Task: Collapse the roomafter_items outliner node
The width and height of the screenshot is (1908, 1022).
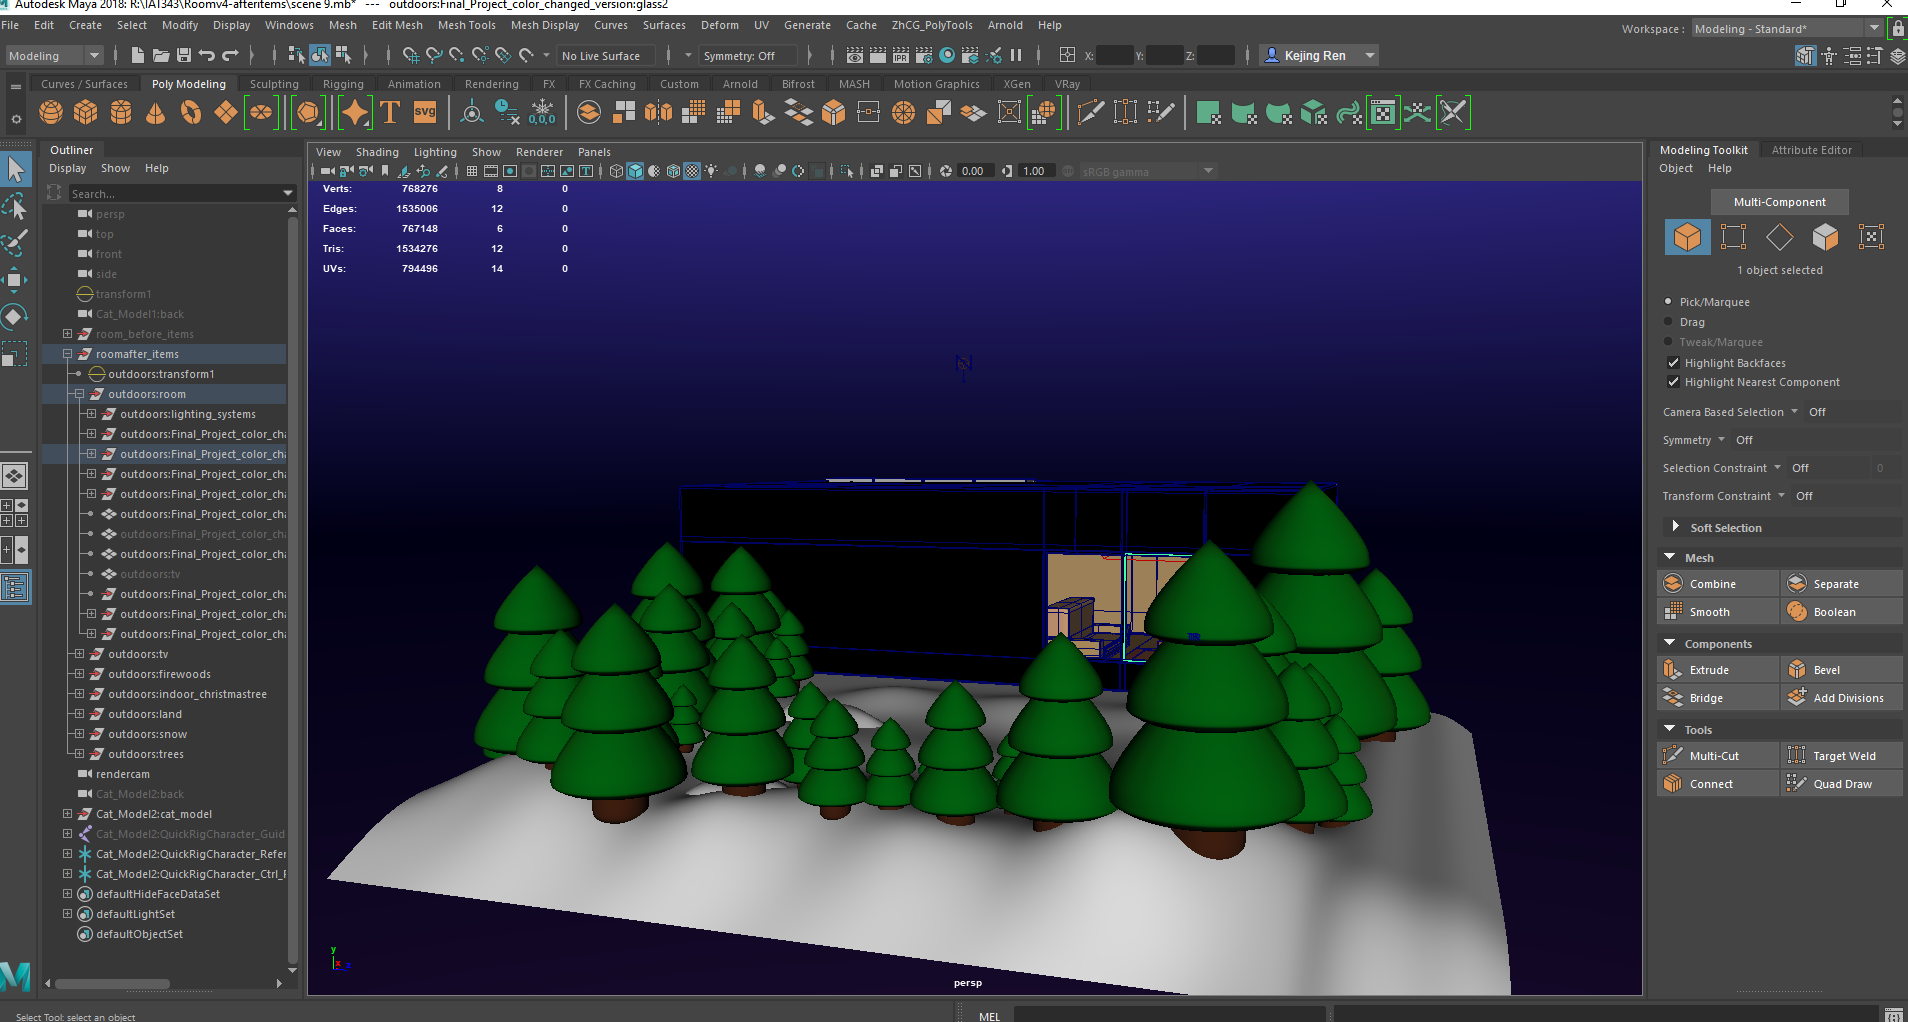Action: pos(67,354)
